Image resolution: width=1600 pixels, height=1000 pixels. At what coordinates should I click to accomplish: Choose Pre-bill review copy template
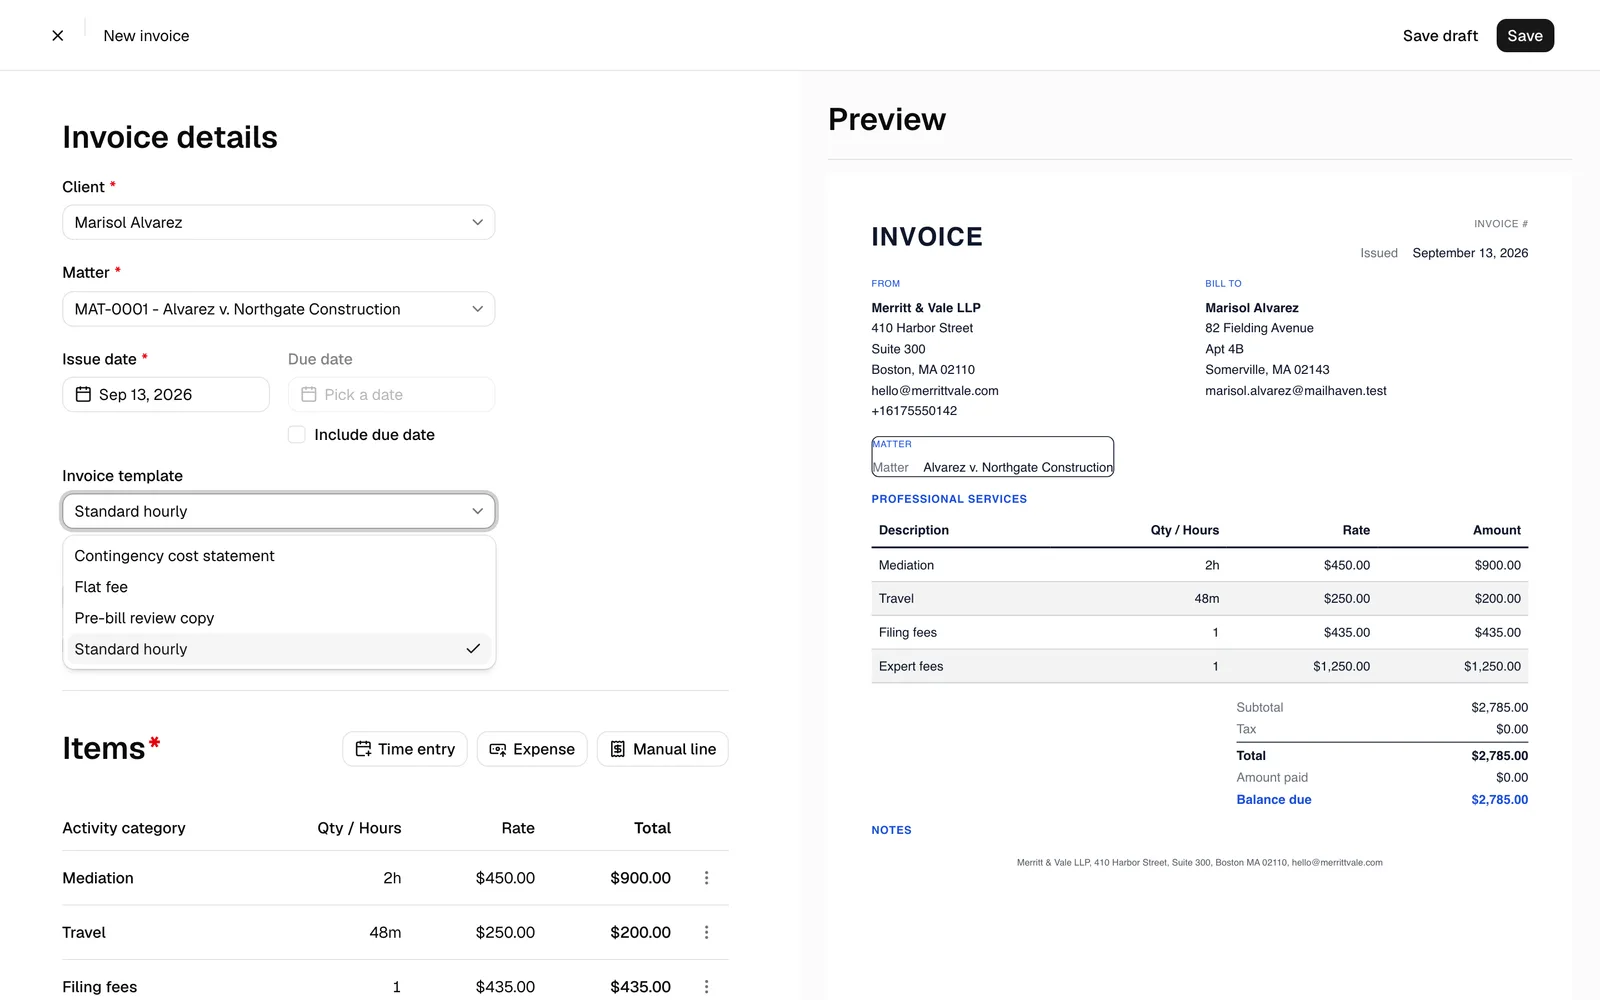279,618
